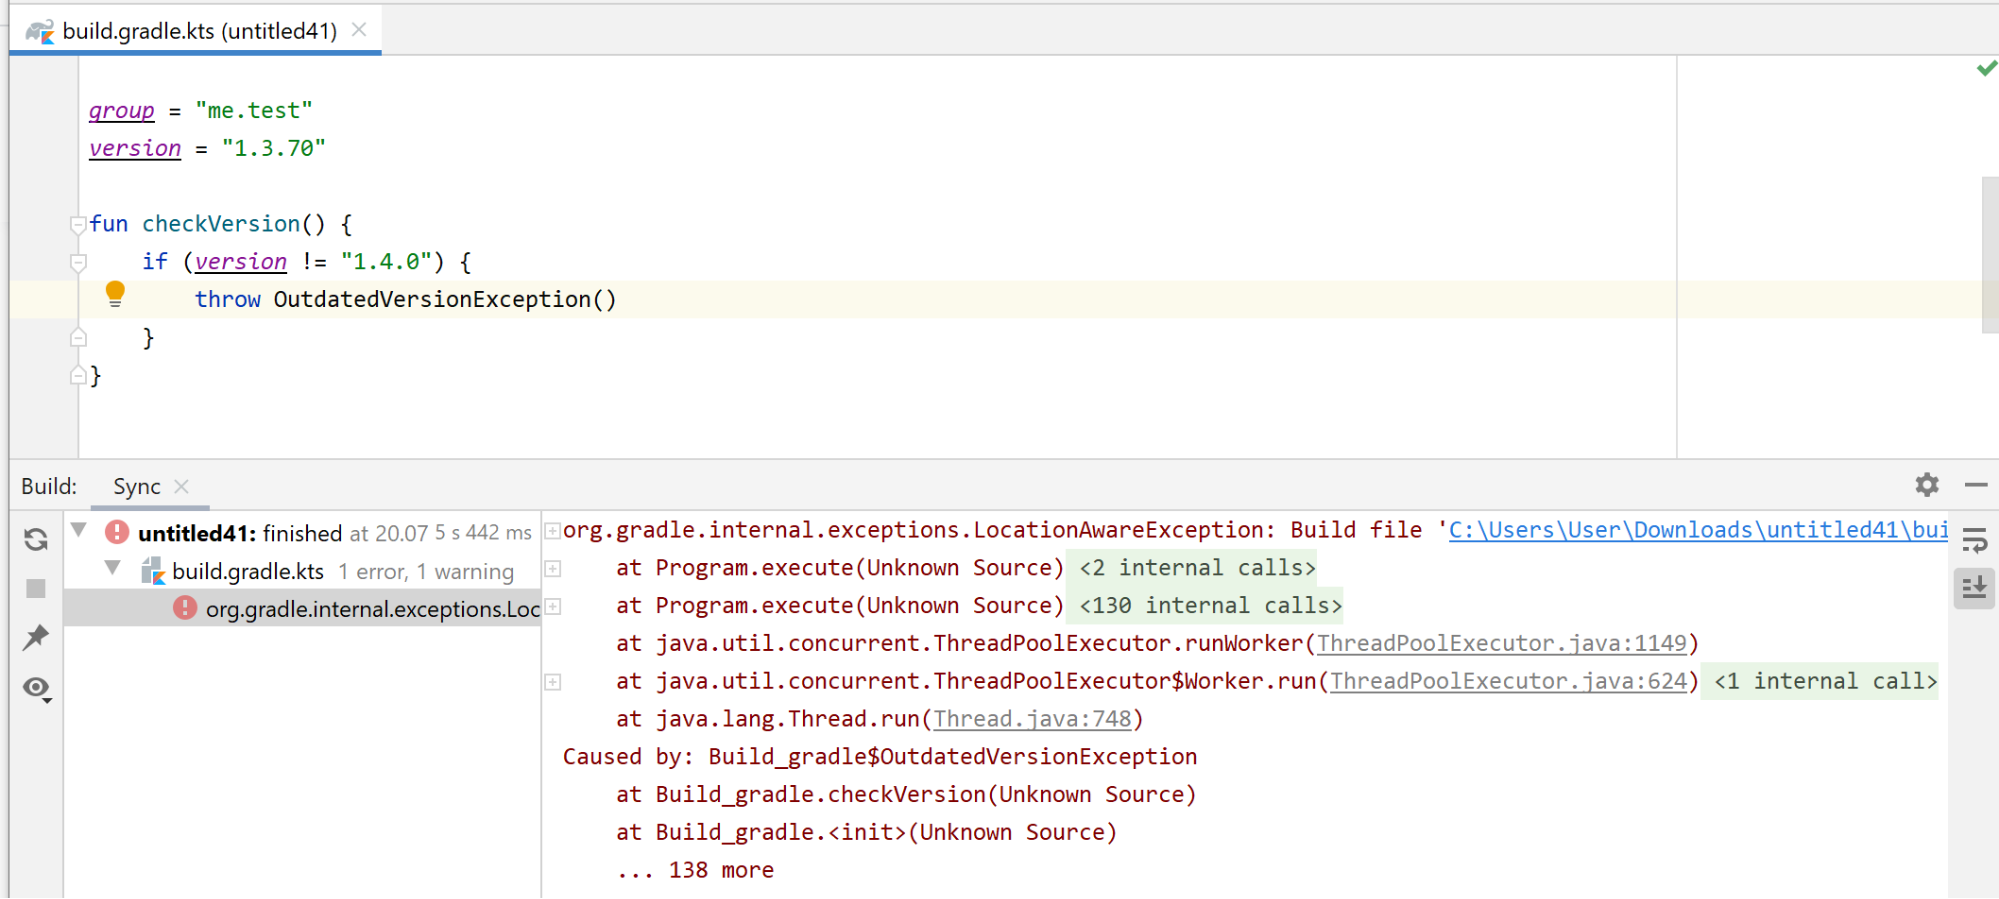The width and height of the screenshot is (1999, 899).
Task: Click the green checkmark inspection indicator
Action: [1986, 68]
